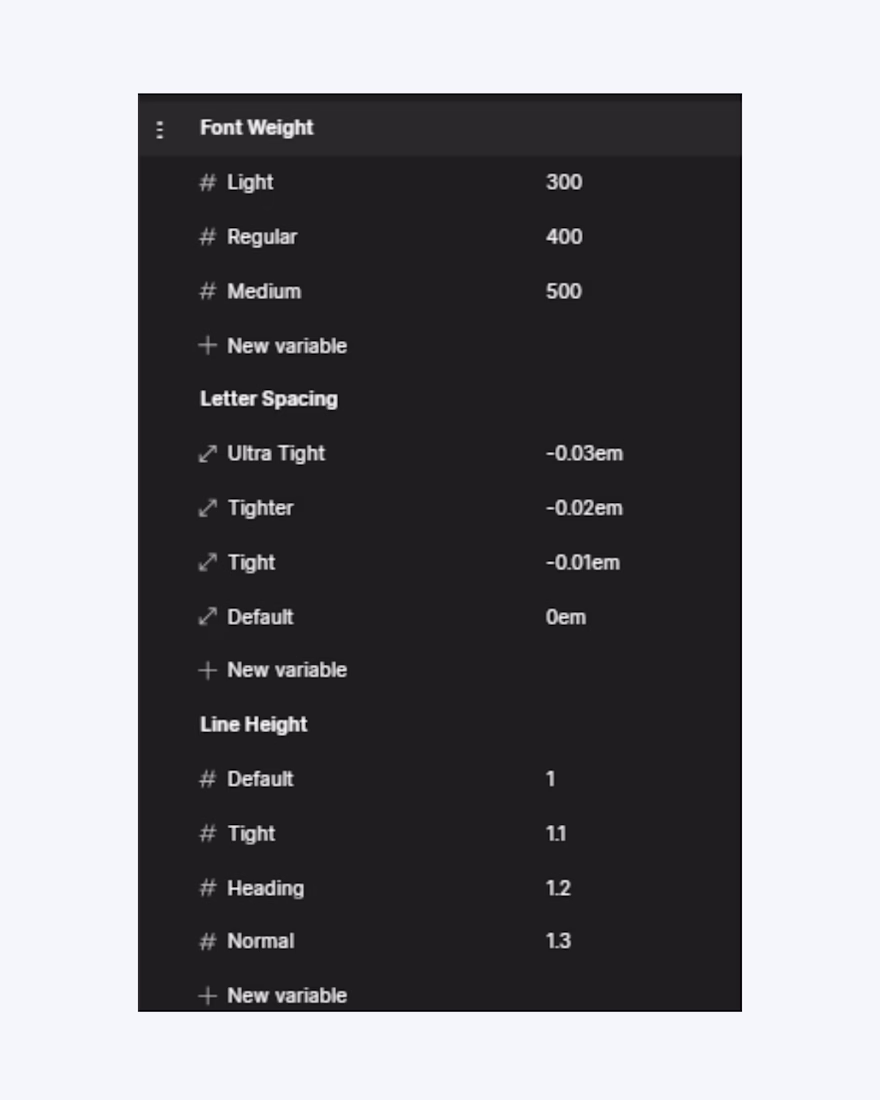
Task: Click the number icon next to Medium
Action: click(x=208, y=291)
